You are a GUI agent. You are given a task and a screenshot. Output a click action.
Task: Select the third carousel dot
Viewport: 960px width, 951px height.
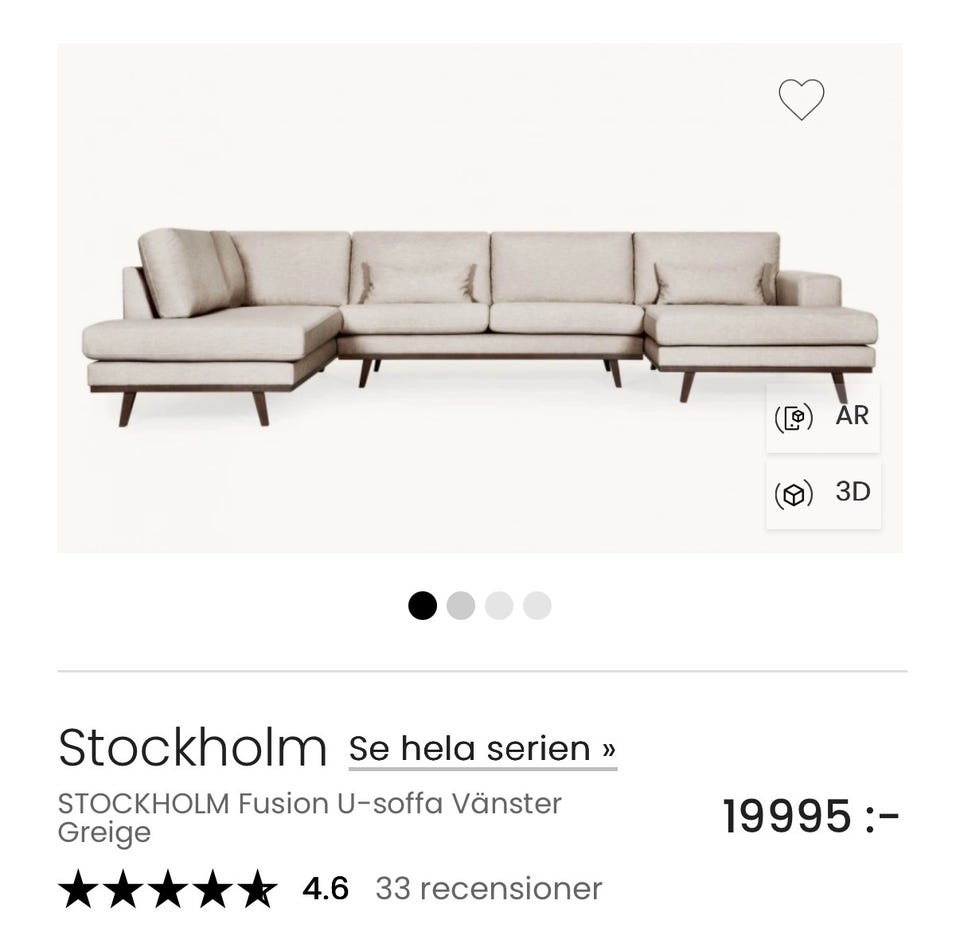498,604
